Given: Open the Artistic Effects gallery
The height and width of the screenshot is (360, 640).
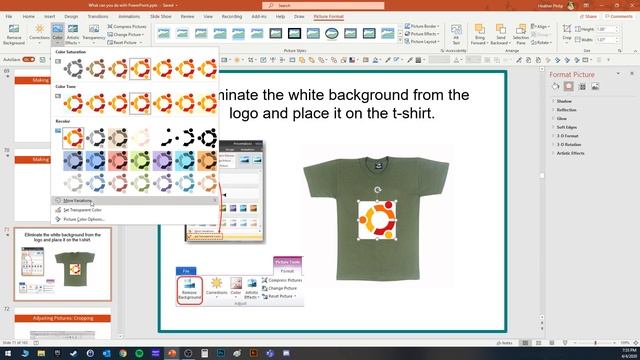Looking at the screenshot, I should tap(73, 34).
